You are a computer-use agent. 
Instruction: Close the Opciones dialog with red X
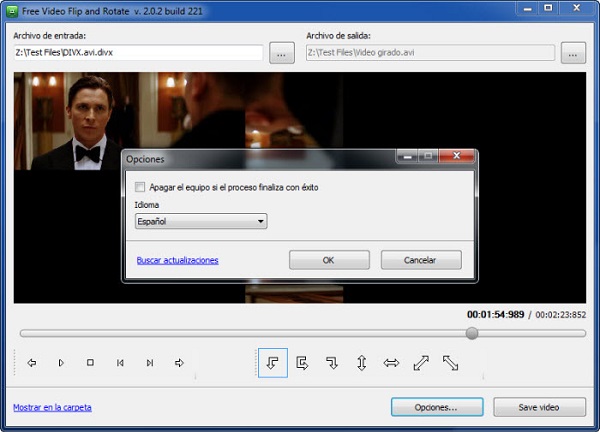(457, 156)
